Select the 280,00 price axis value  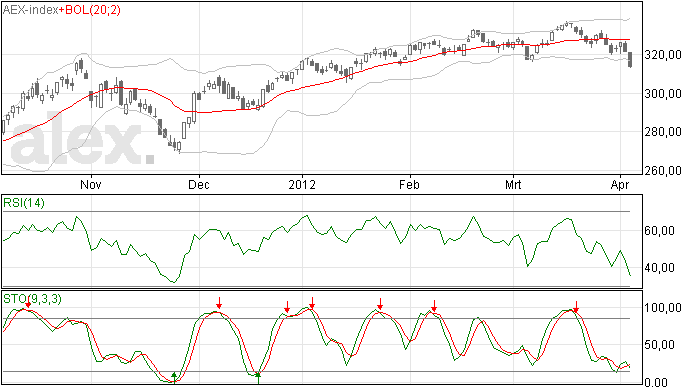pyautogui.click(x=663, y=132)
